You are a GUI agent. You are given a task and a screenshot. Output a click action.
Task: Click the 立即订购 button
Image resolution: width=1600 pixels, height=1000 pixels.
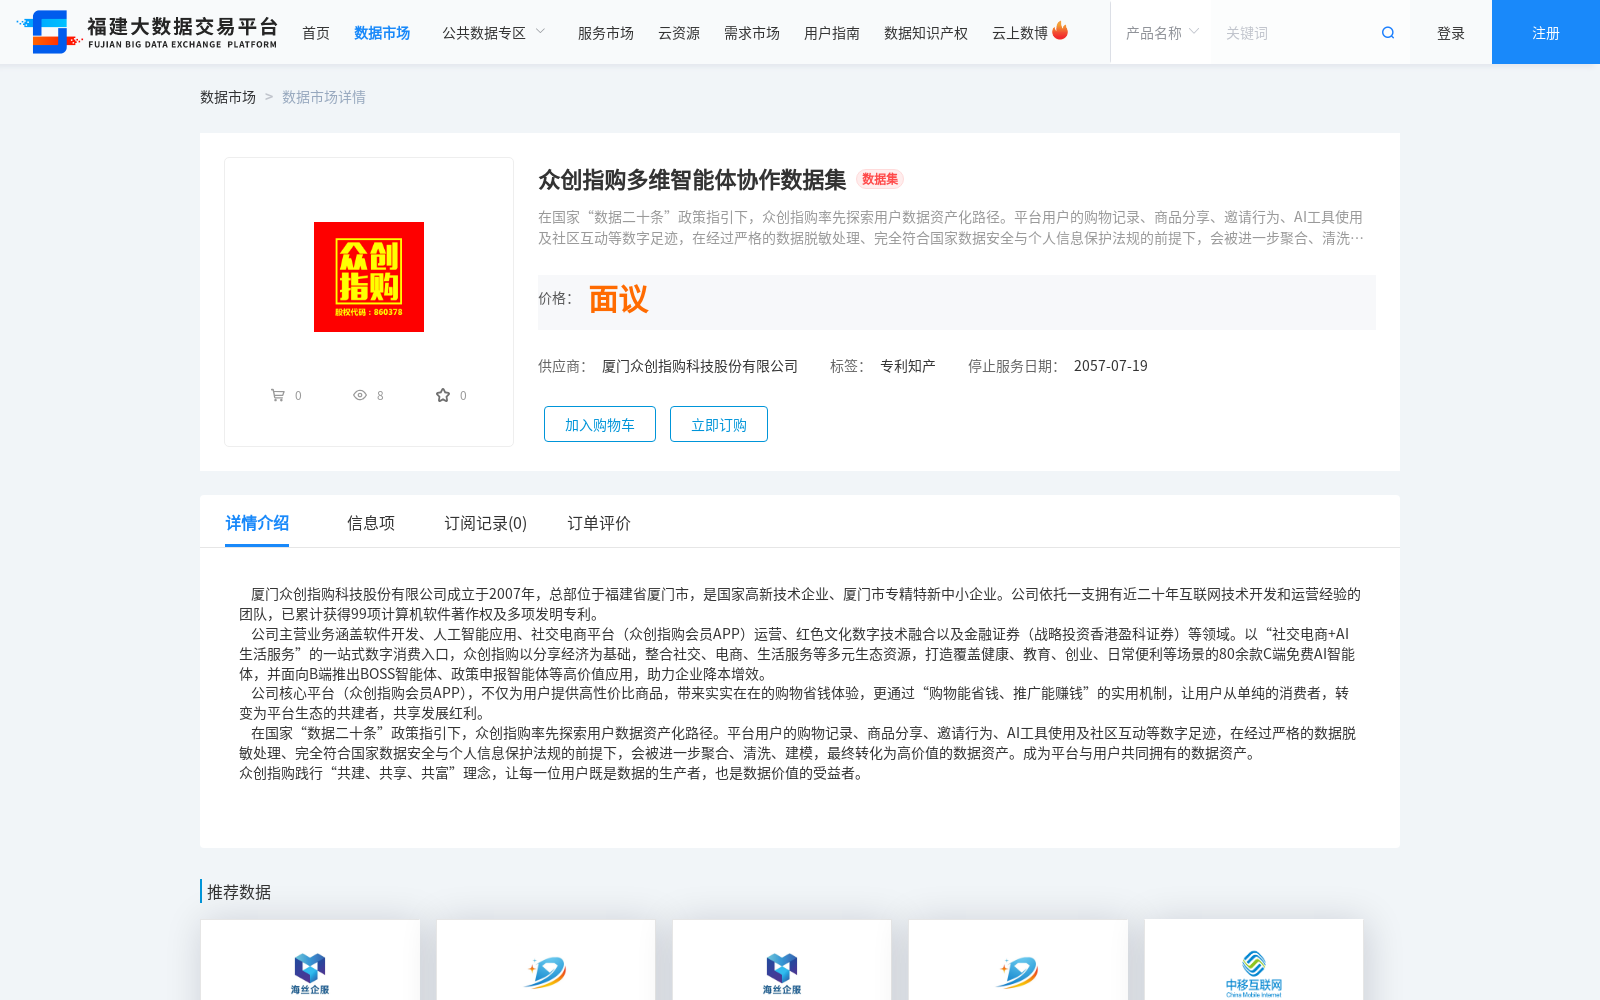point(719,424)
